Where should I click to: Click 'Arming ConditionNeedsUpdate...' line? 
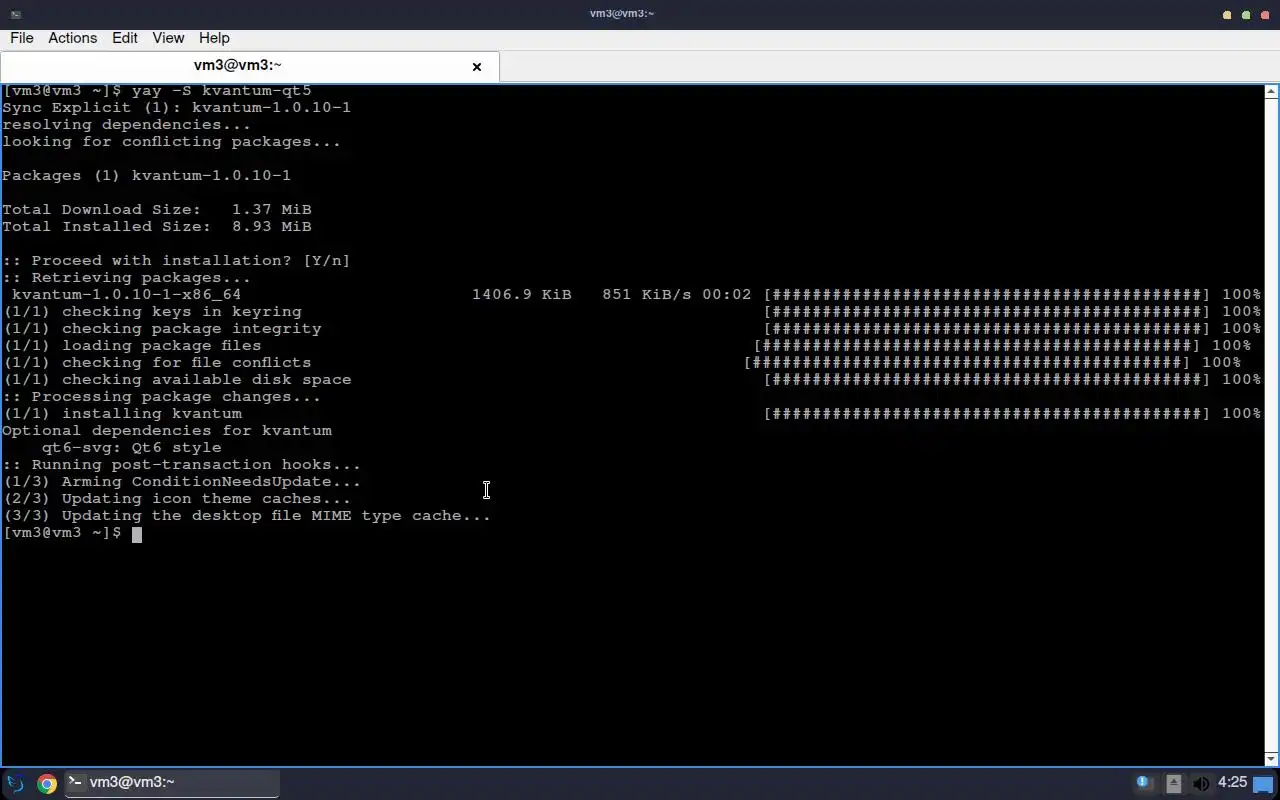point(182,481)
